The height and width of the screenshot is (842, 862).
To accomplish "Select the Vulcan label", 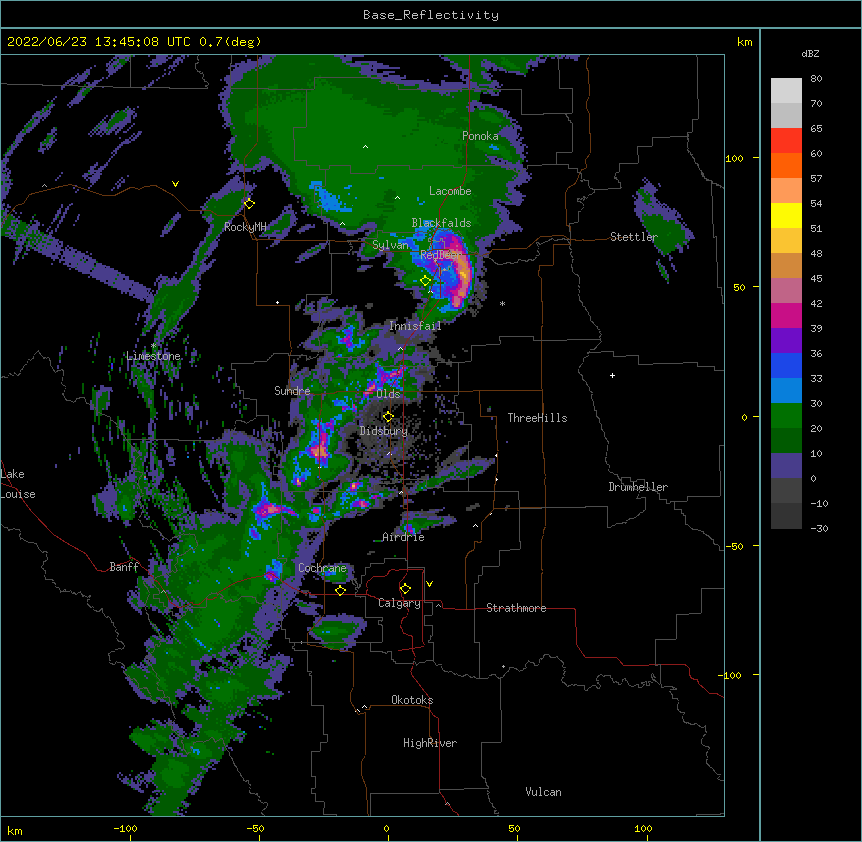I will coord(543,792).
